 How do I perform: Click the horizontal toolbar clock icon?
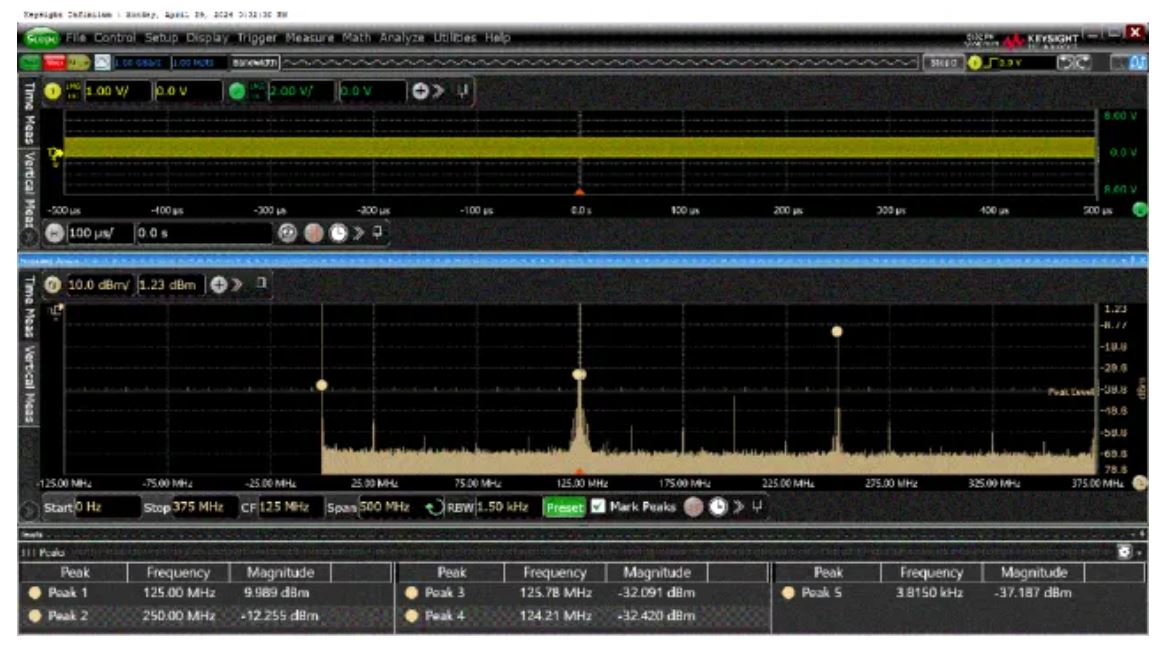coord(338,233)
